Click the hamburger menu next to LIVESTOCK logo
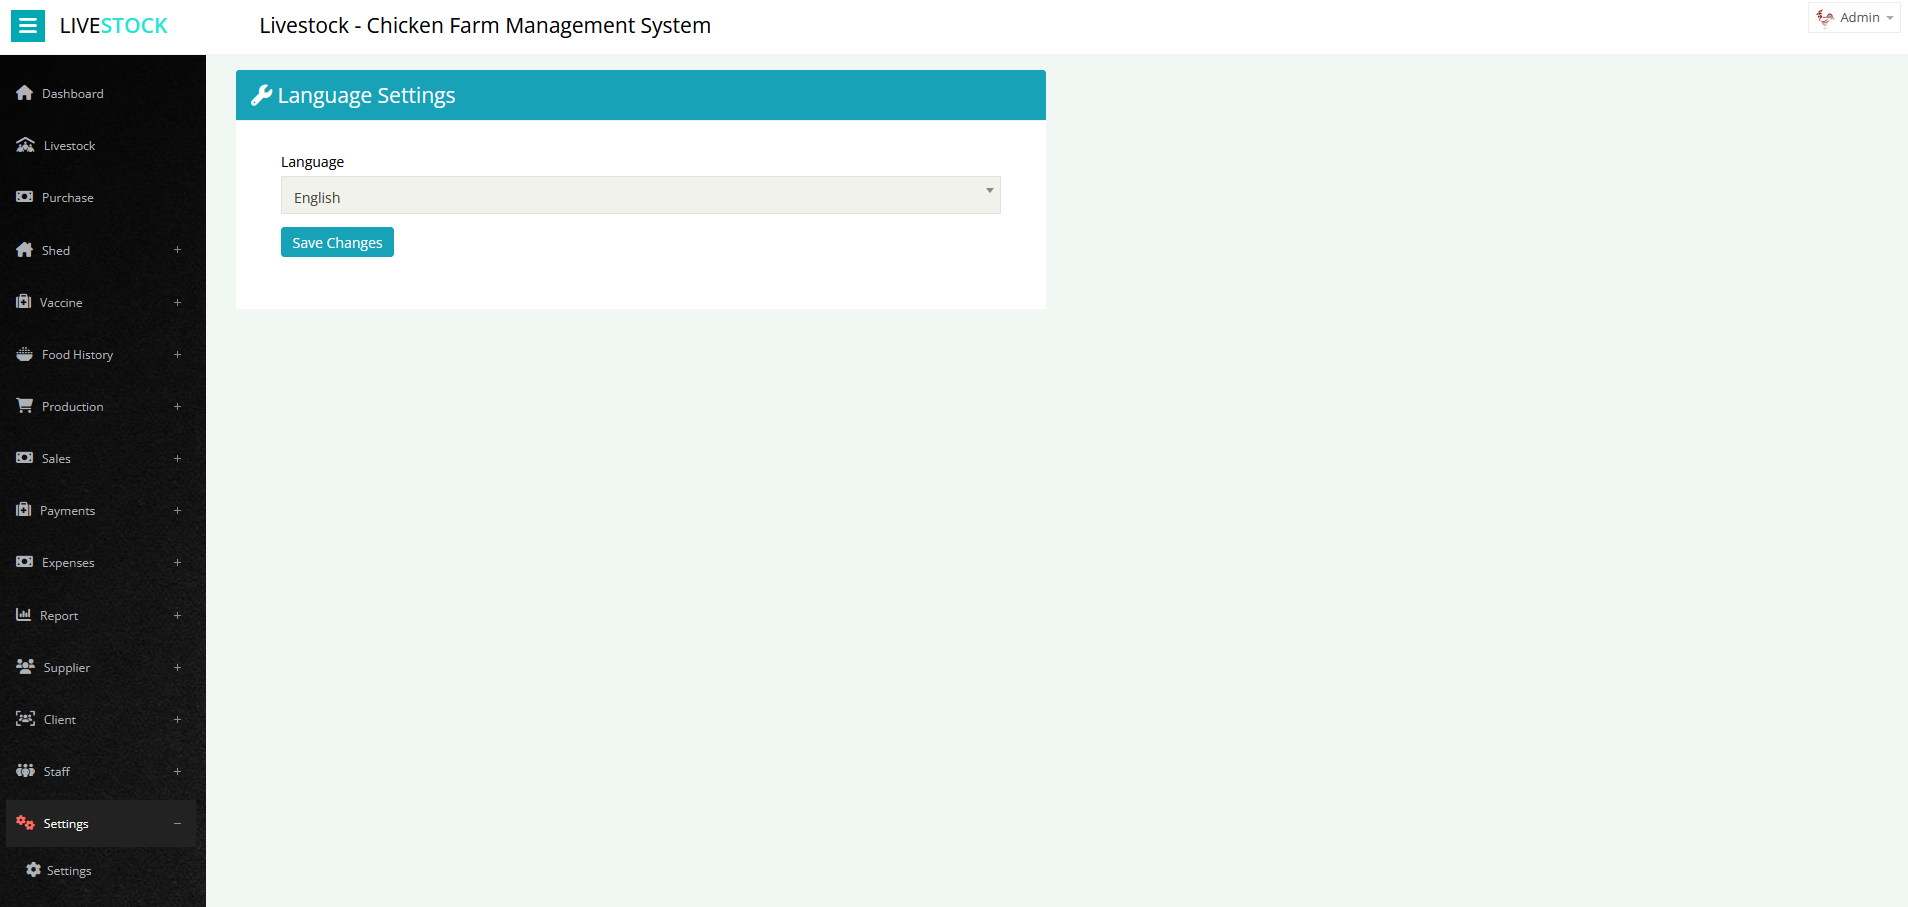 click(x=28, y=25)
